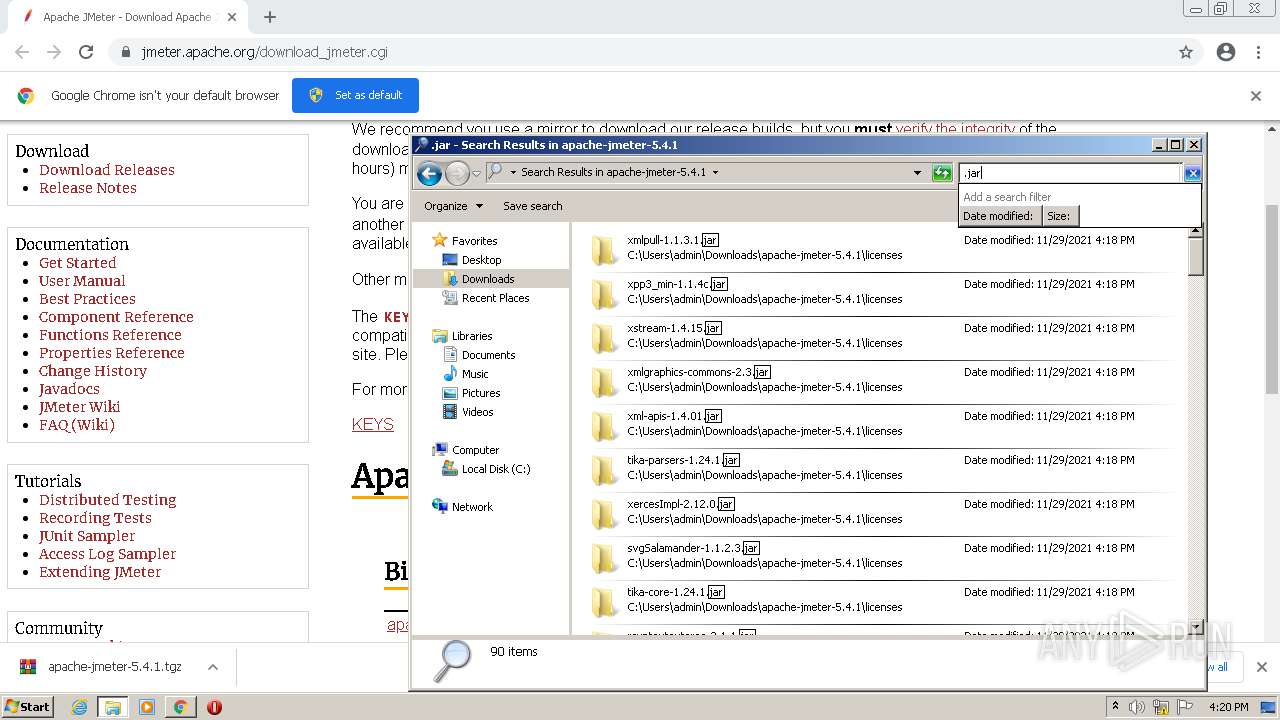Open Best Practices link

pyautogui.click(x=87, y=299)
